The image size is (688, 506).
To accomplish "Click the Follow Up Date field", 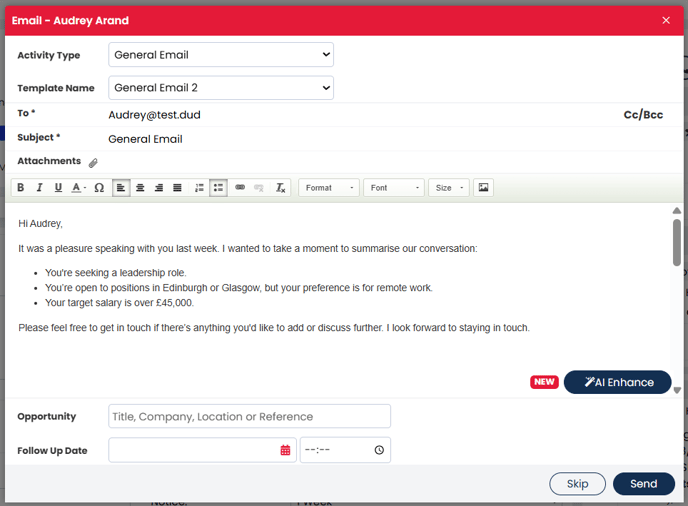I will (202, 450).
